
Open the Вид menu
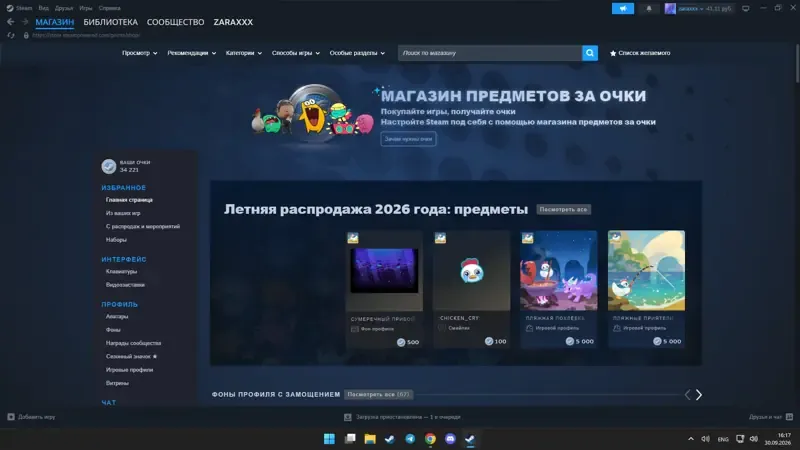coord(43,8)
